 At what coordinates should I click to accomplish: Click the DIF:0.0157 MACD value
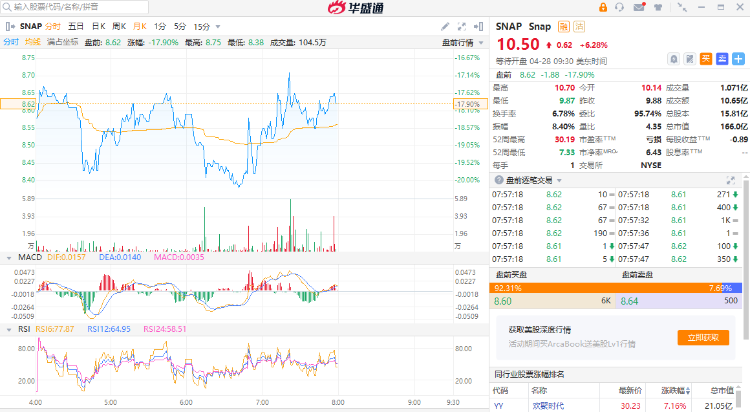click(x=66, y=257)
